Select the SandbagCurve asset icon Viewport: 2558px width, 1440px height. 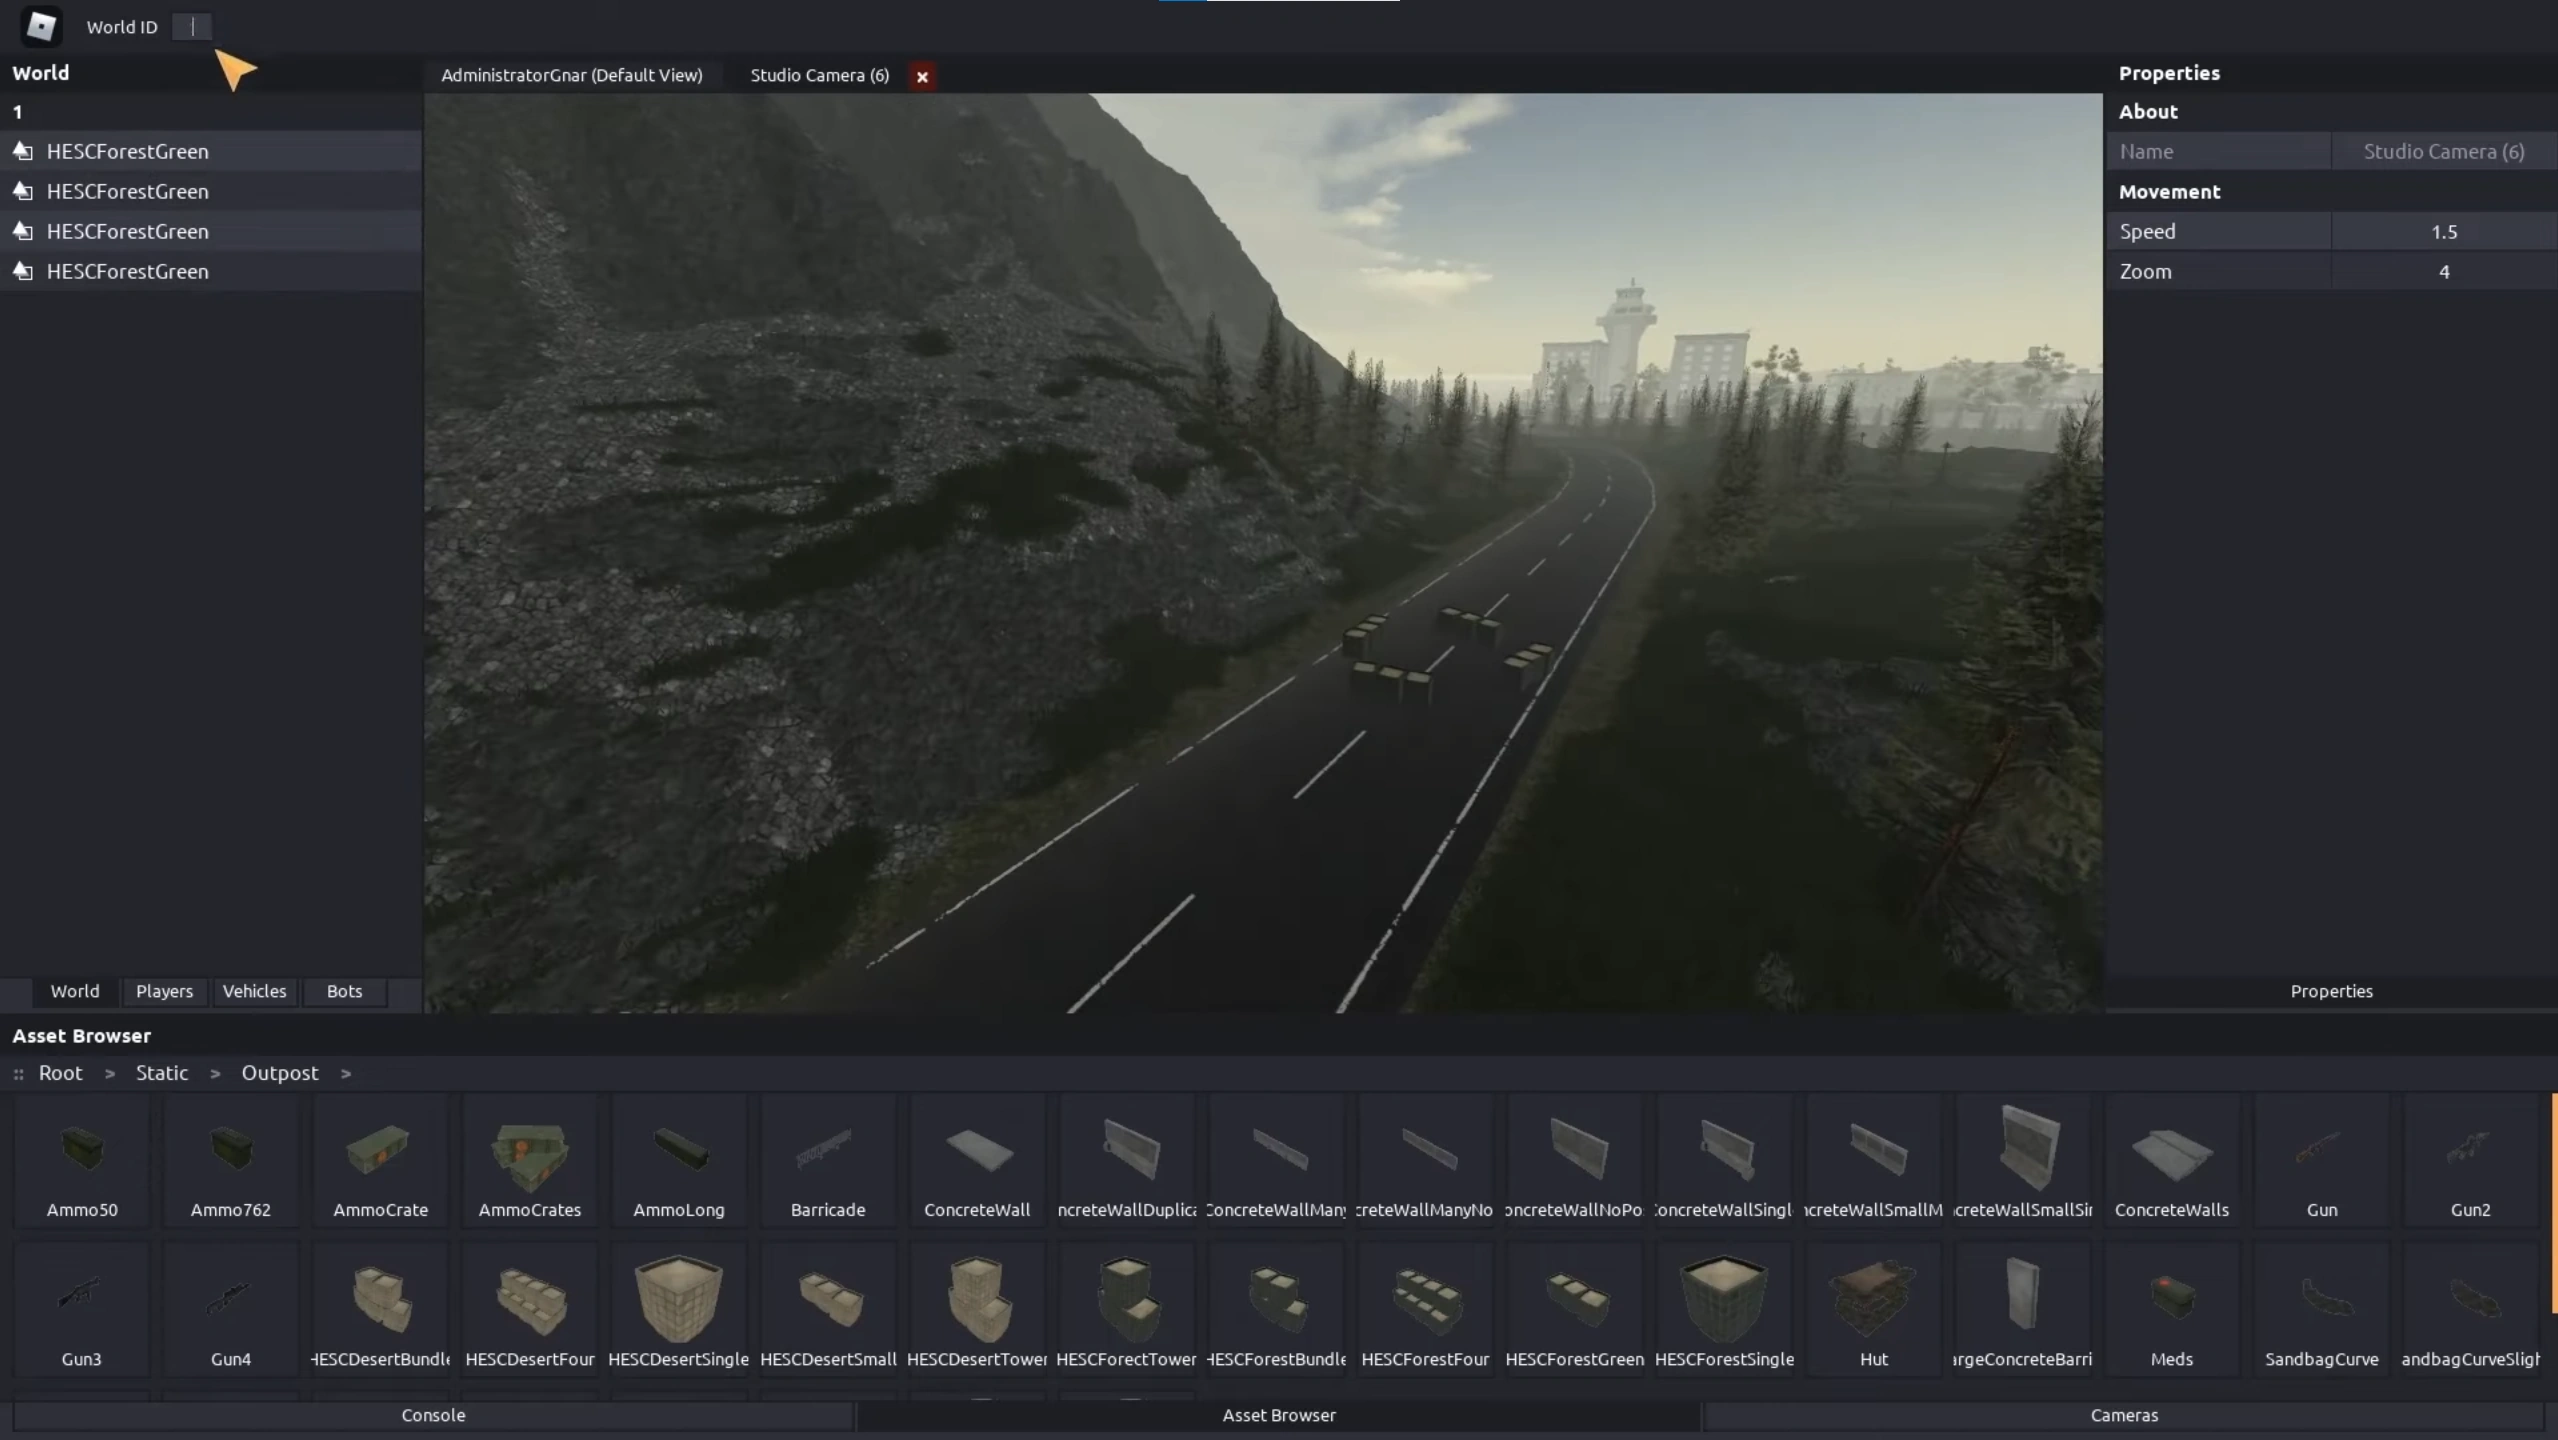(x=2321, y=1297)
